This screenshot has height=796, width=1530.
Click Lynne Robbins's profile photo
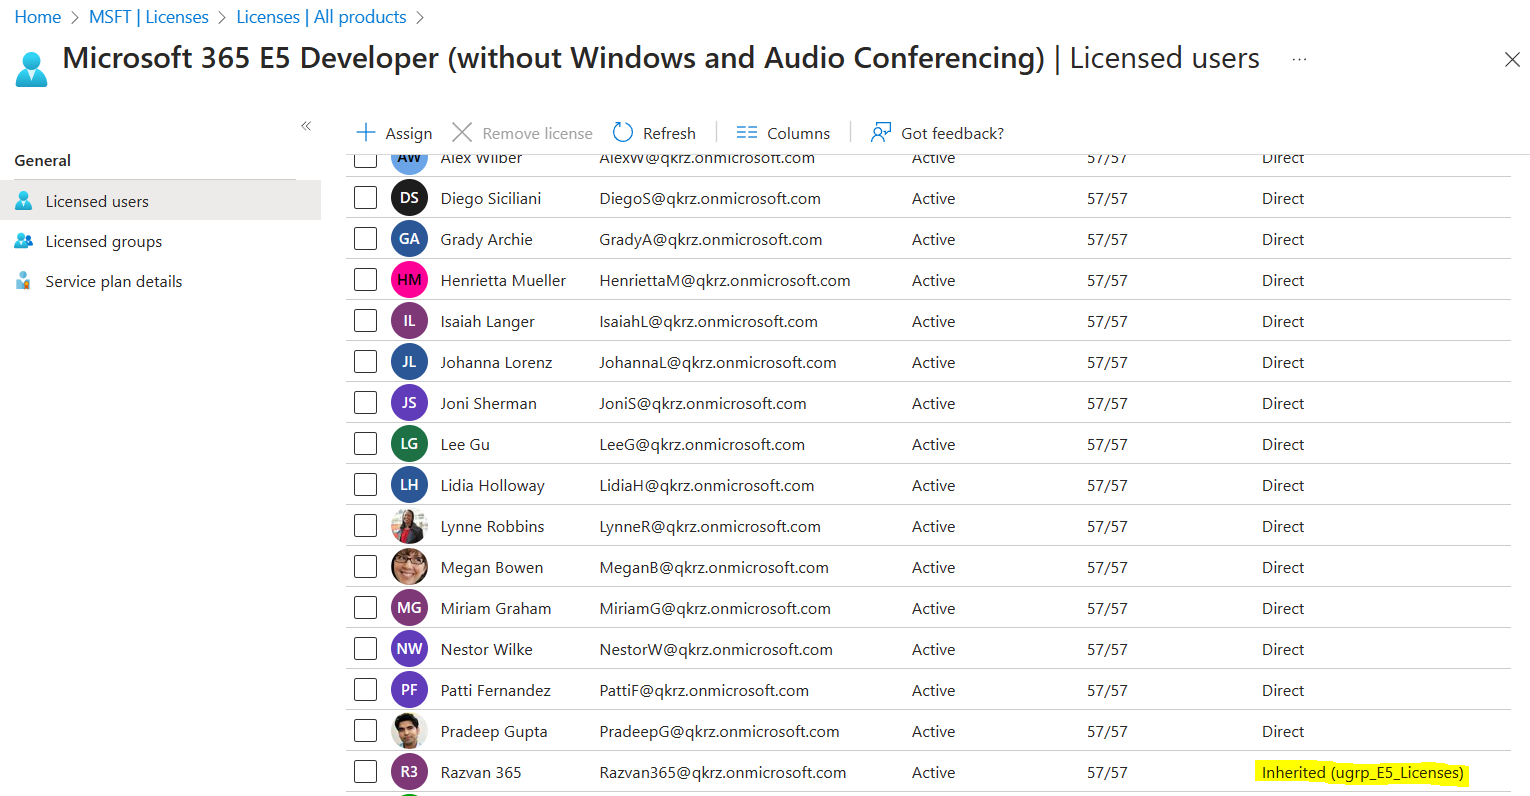click(409, 526)
